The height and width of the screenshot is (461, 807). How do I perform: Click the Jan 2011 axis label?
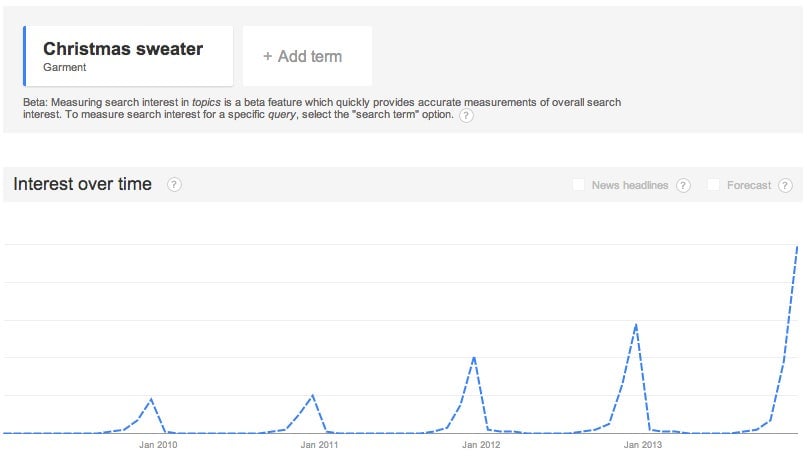[320, 445]
